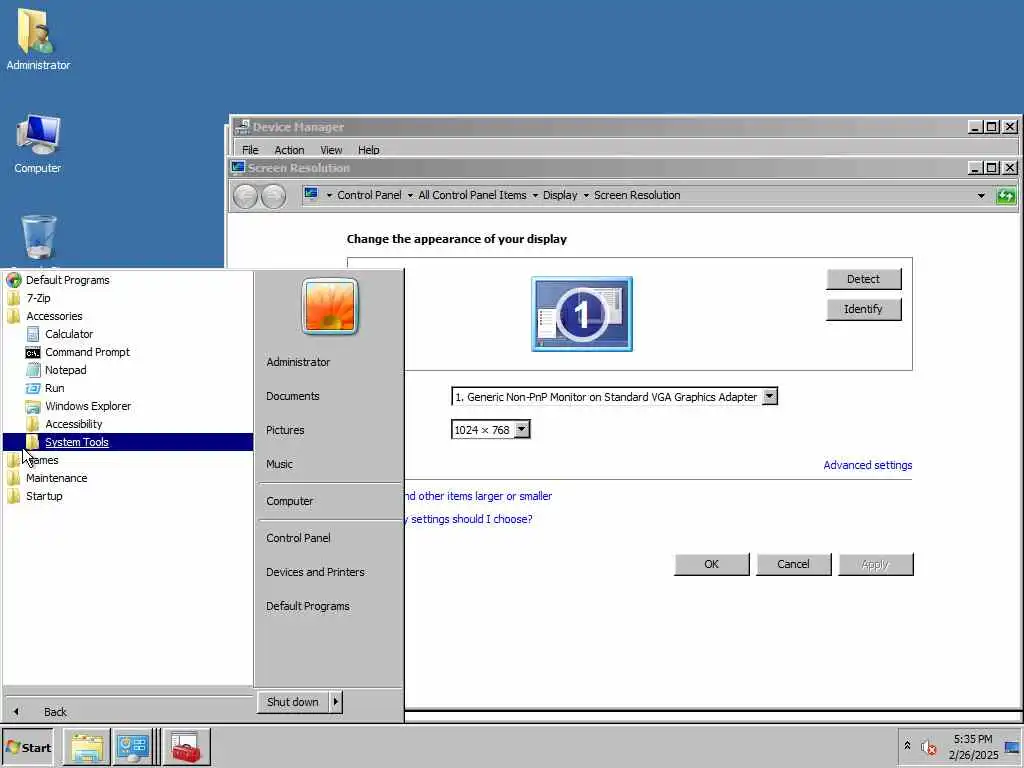Image resolution: width=1024 pixels, height=768 pixels.
Task: Open Devices and Printers from Start menu
Action: [x=315, y=572]
